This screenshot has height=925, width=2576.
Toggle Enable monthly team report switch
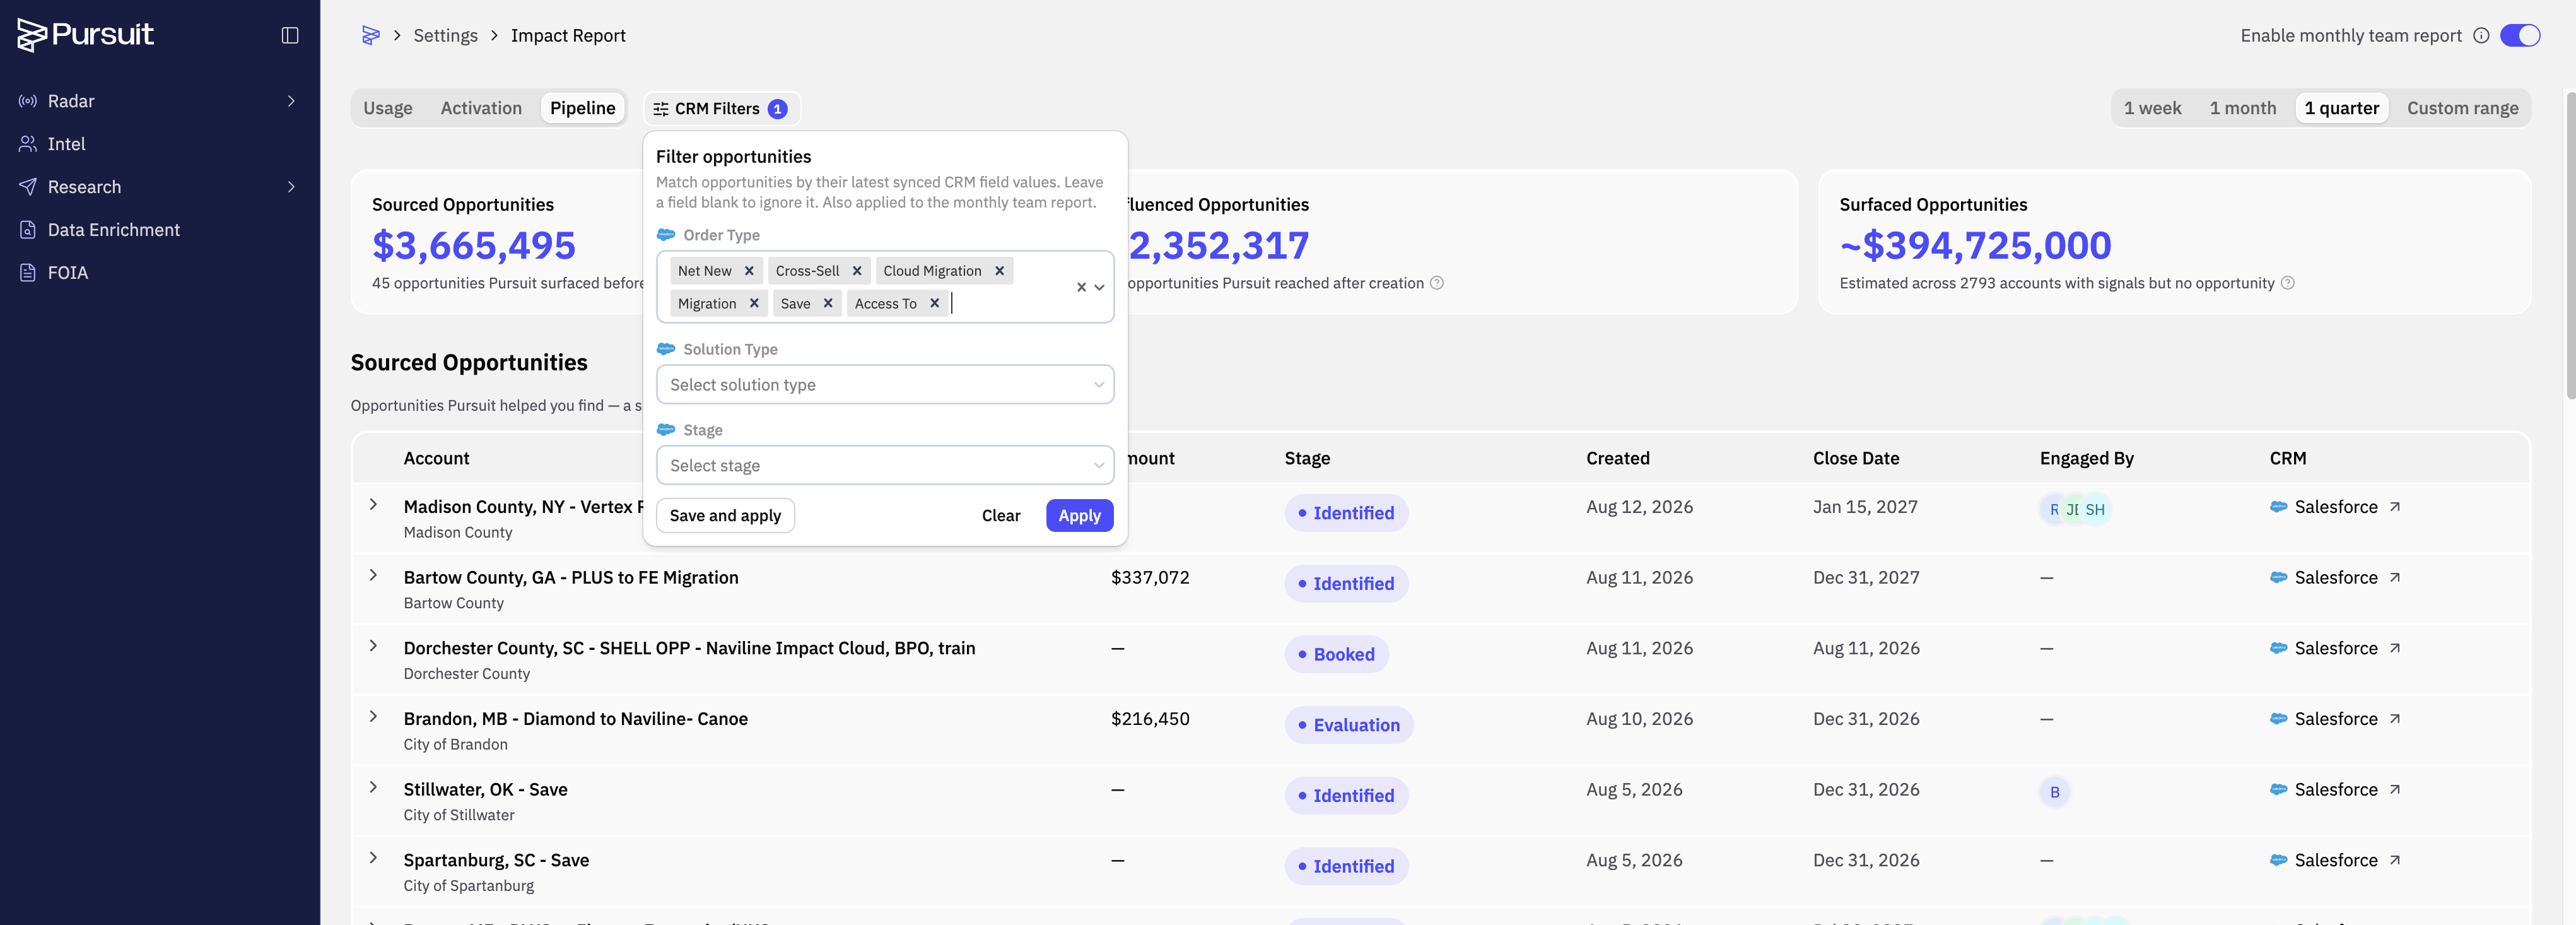[x=2520, y=36]
